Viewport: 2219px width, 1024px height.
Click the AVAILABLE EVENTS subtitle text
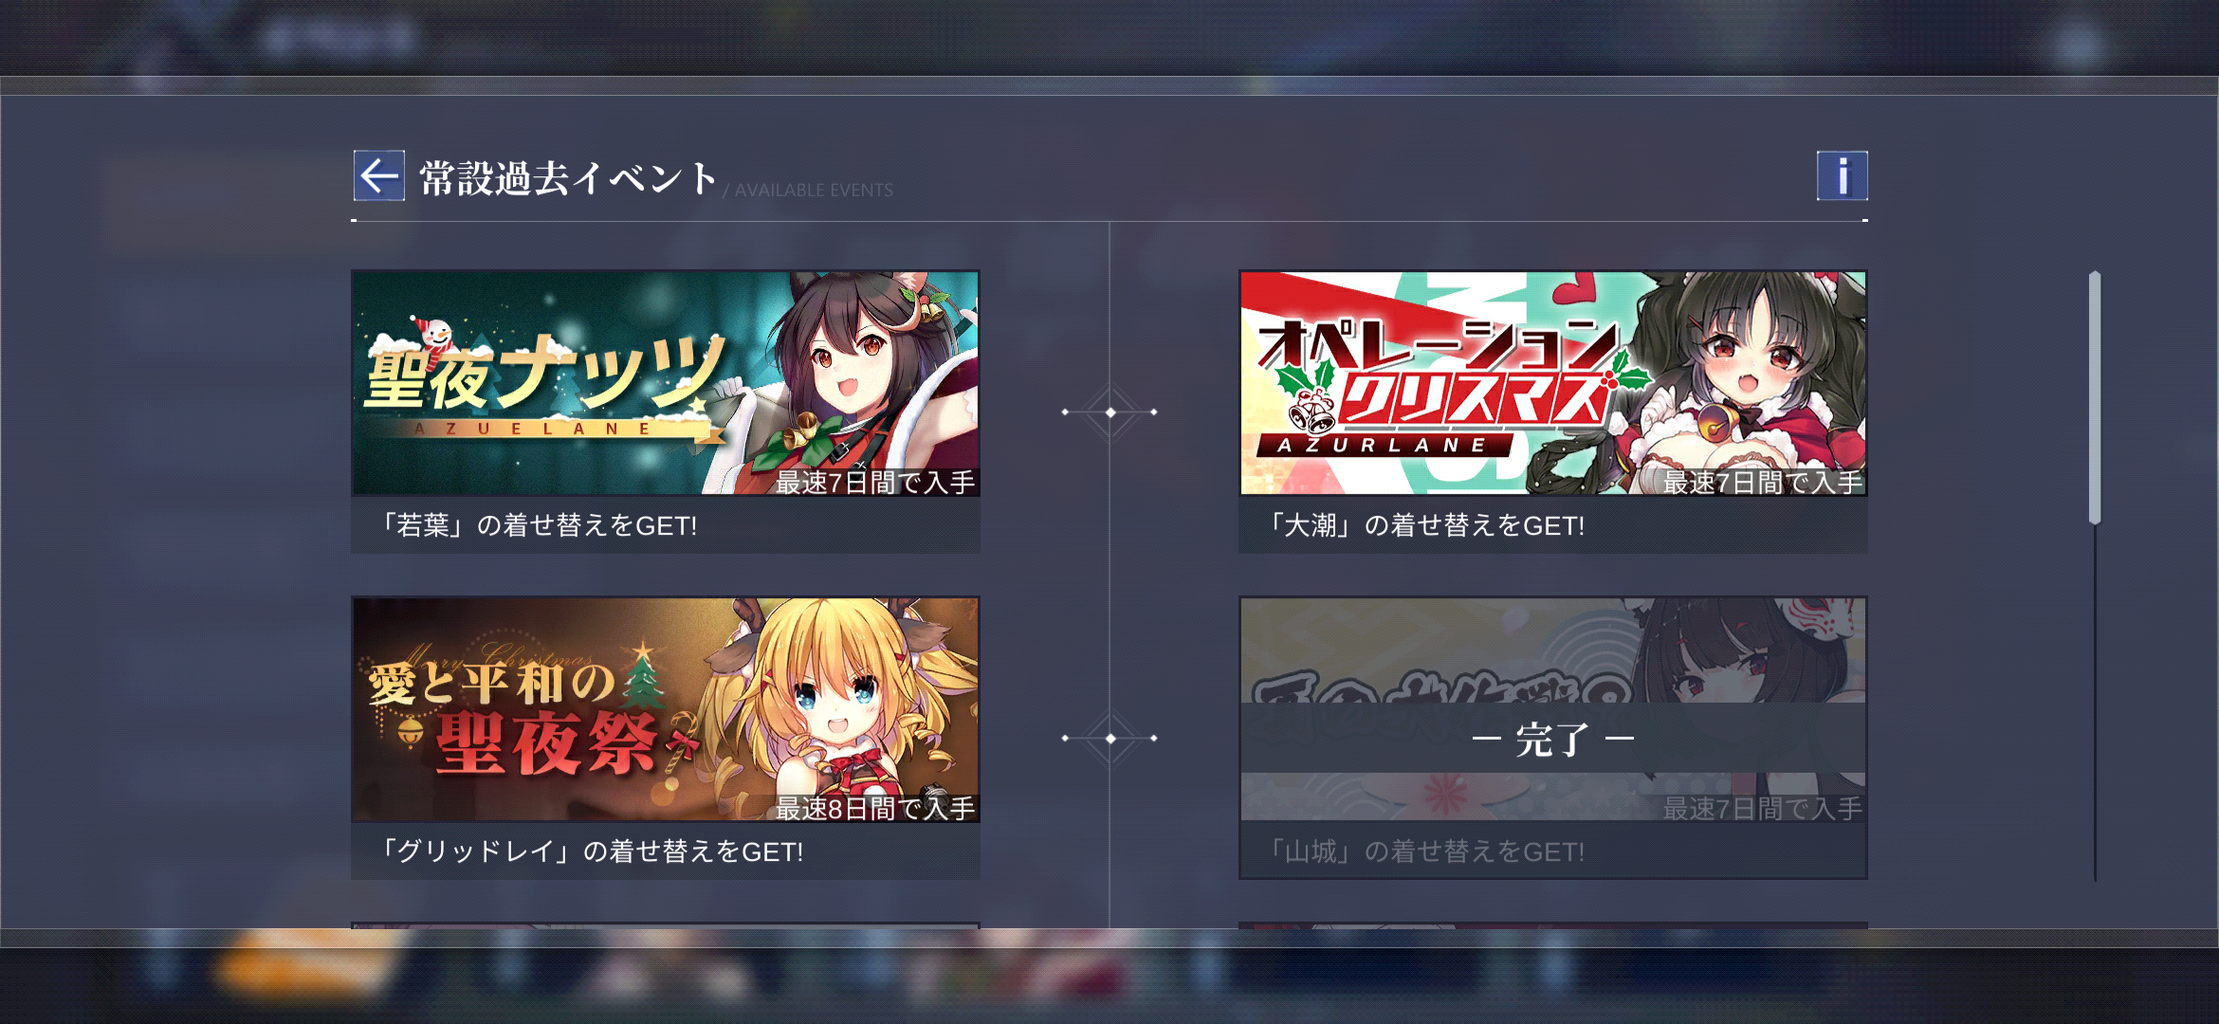tap(814, 190)
